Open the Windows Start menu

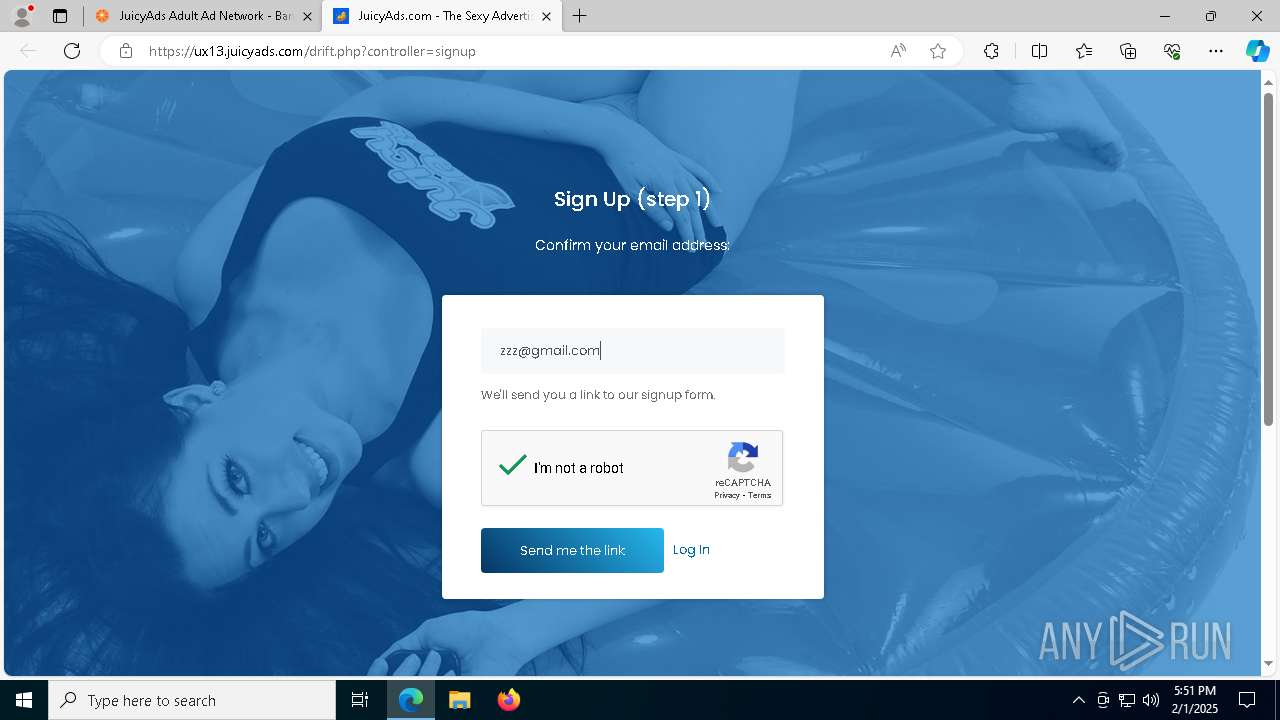(24, 700)
